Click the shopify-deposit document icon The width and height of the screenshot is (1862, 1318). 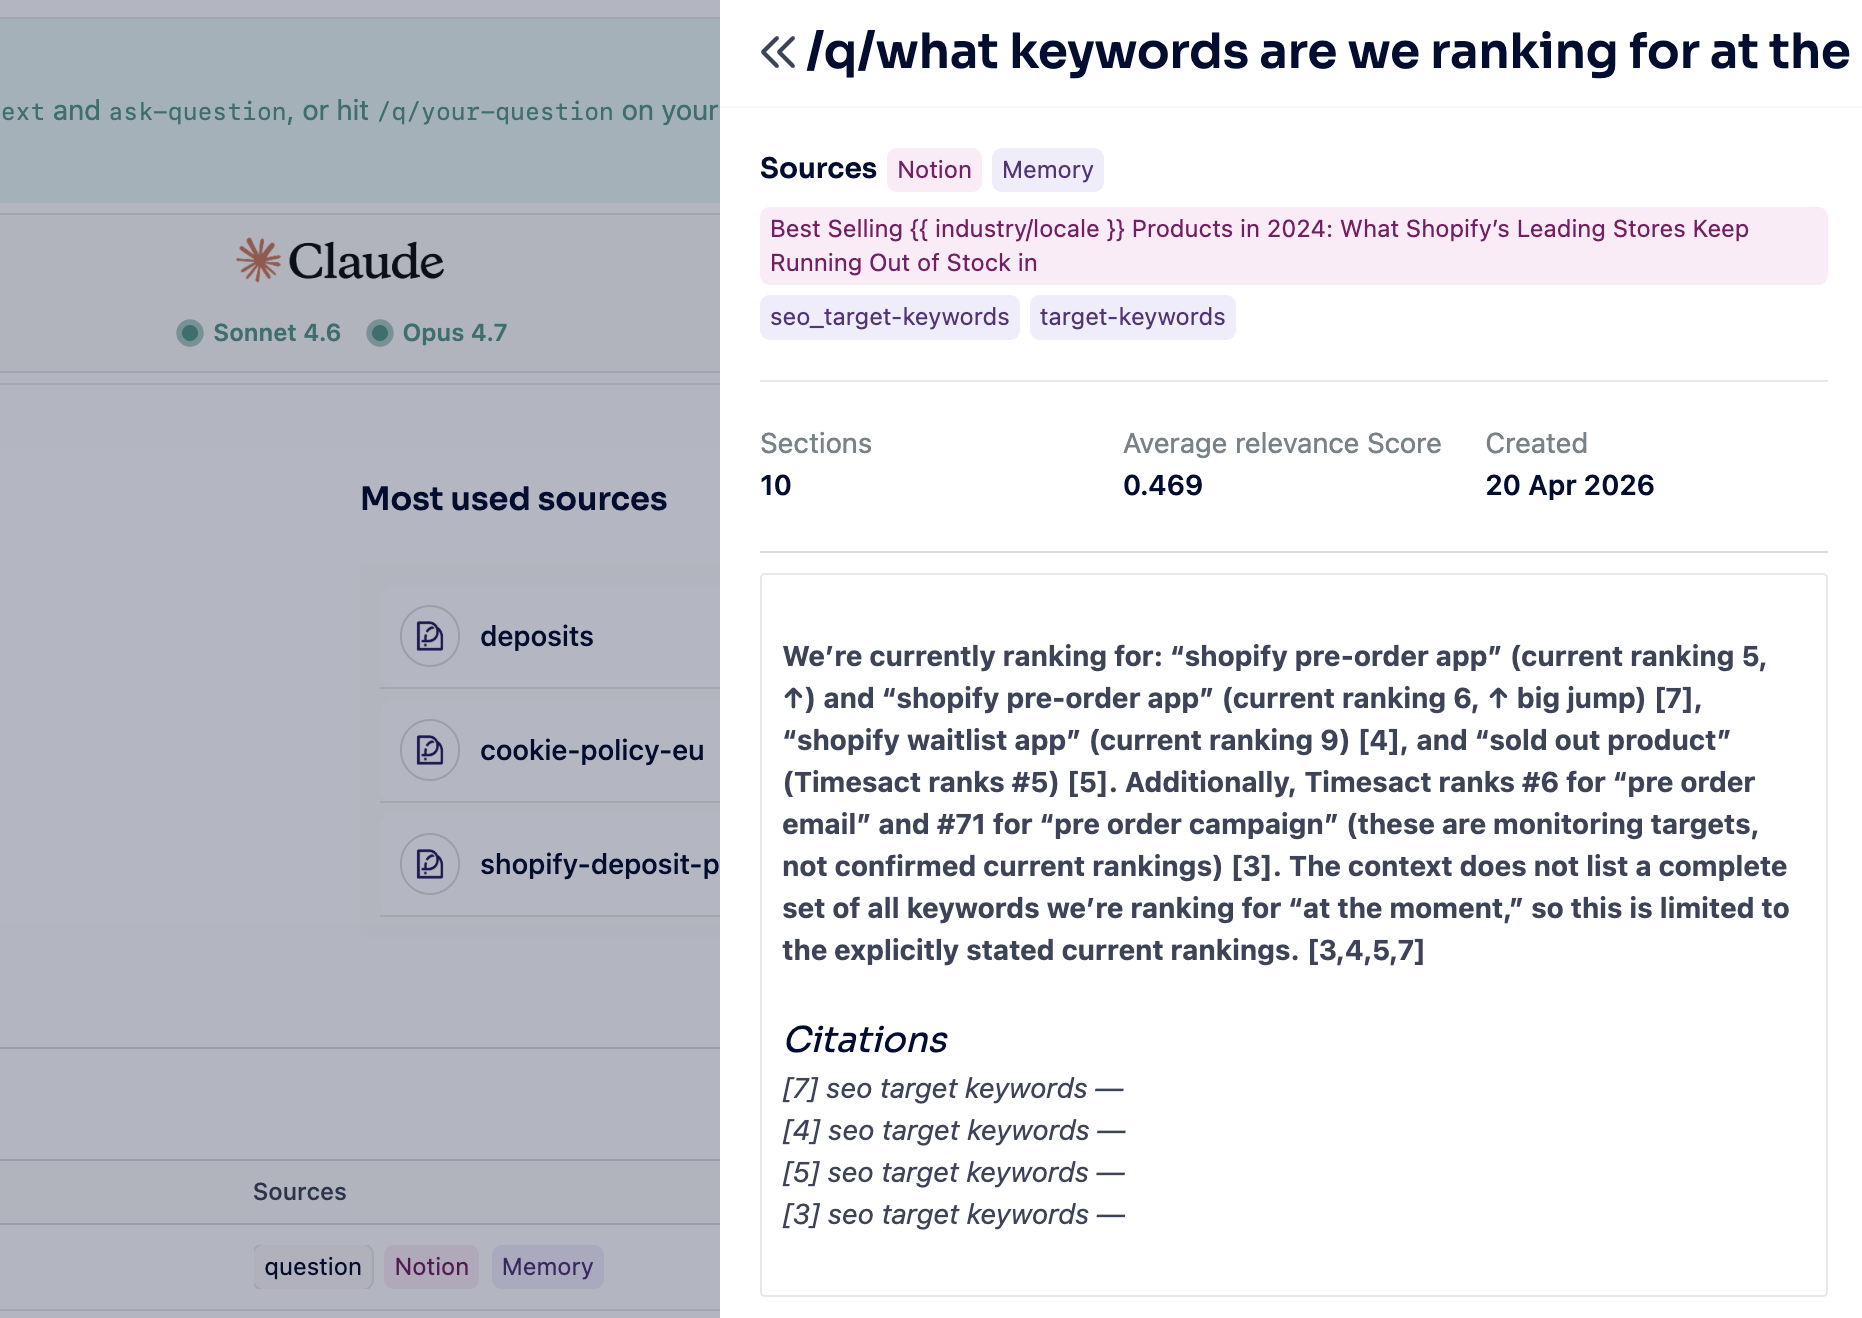point(430,864)
